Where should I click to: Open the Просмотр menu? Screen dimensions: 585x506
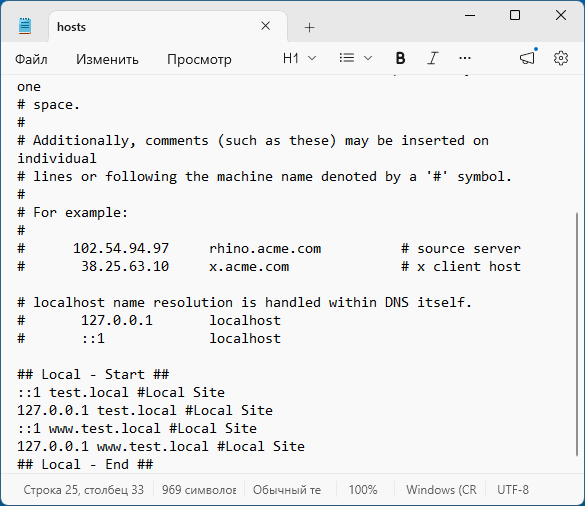pyautogui.click(x=199, y=59)
